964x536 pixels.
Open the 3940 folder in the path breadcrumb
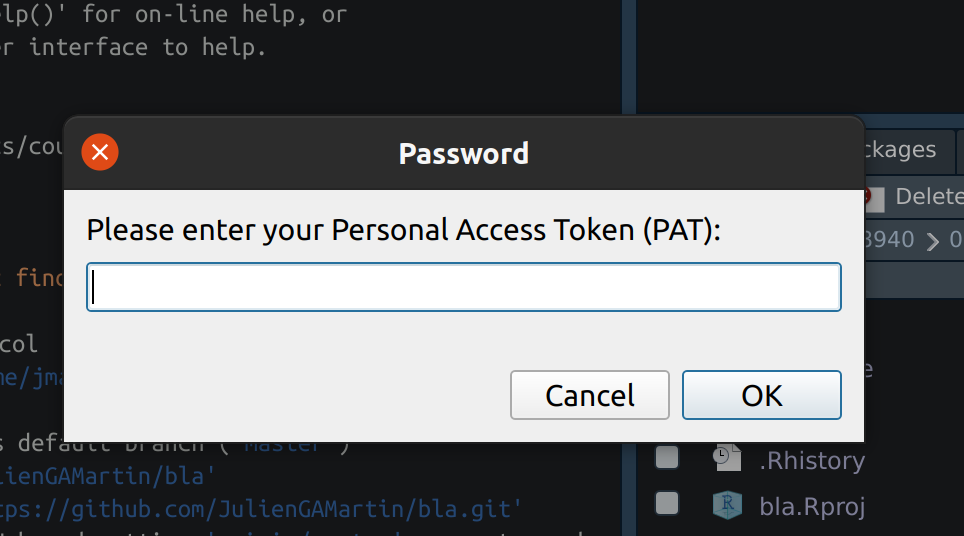coord(890,240)
